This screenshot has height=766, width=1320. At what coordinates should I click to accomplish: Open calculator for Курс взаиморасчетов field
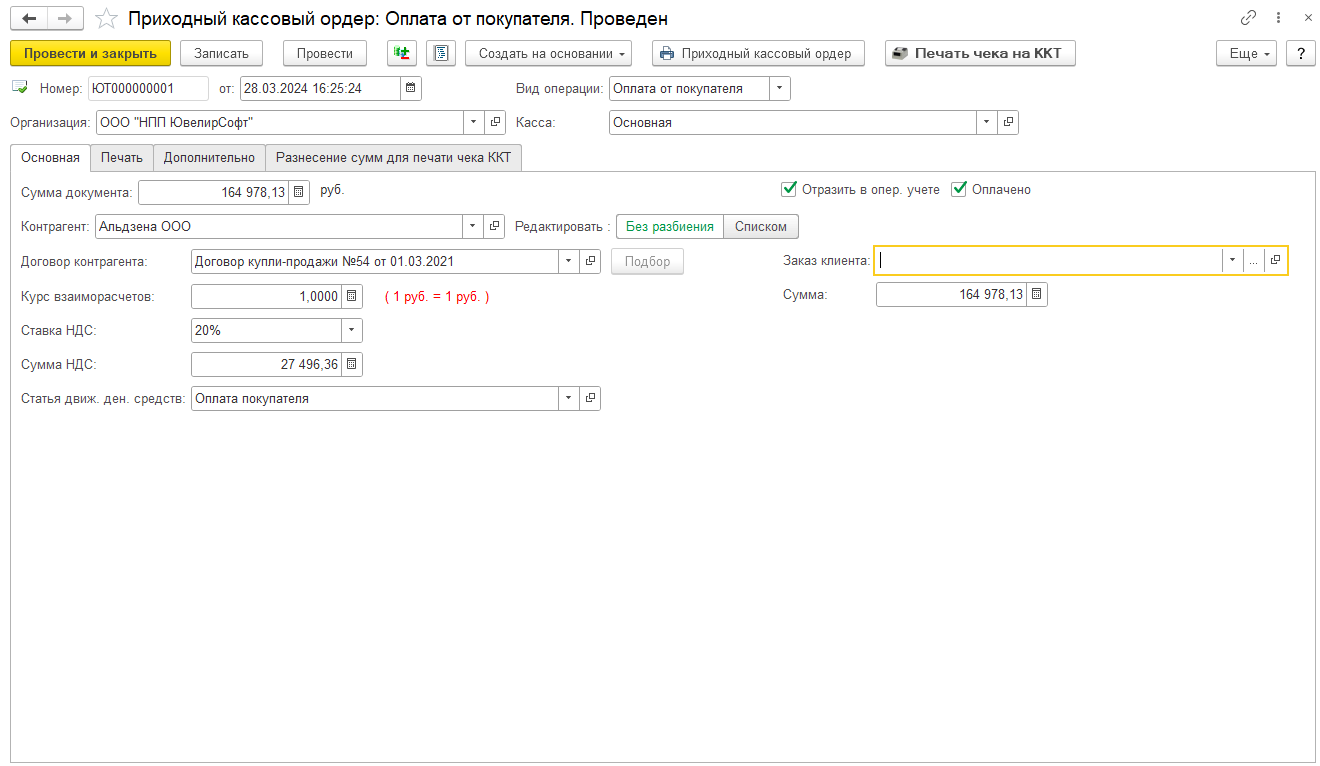352,296
